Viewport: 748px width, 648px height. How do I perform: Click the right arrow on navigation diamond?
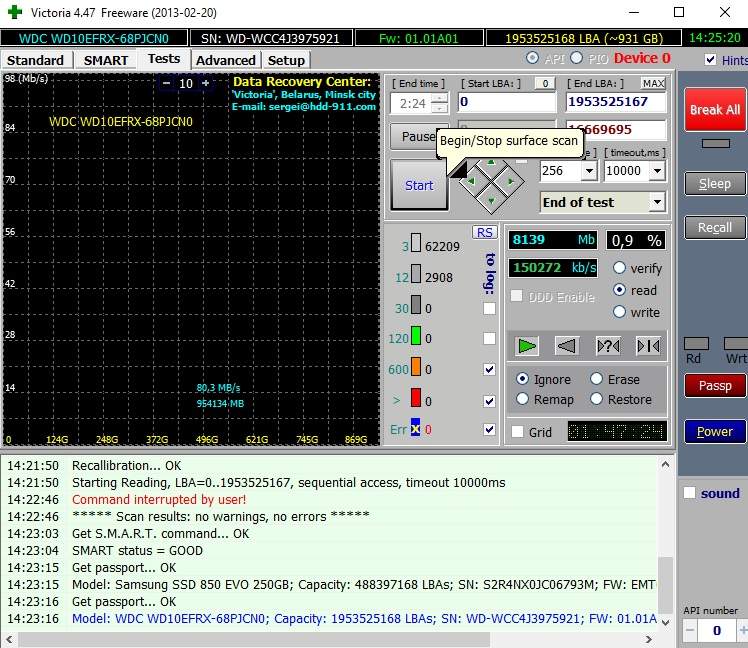pyautogui.click(x=510, y=181)
